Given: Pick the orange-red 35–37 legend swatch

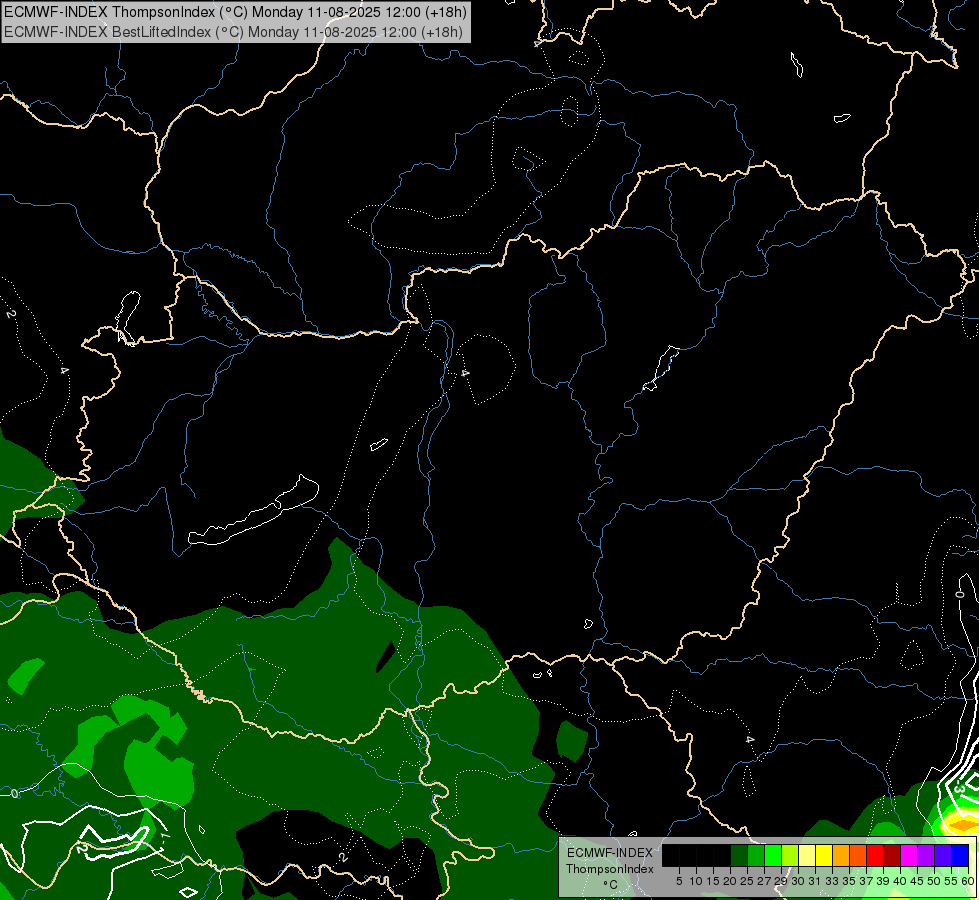Looking at the screenshot, I should point(858,855).
